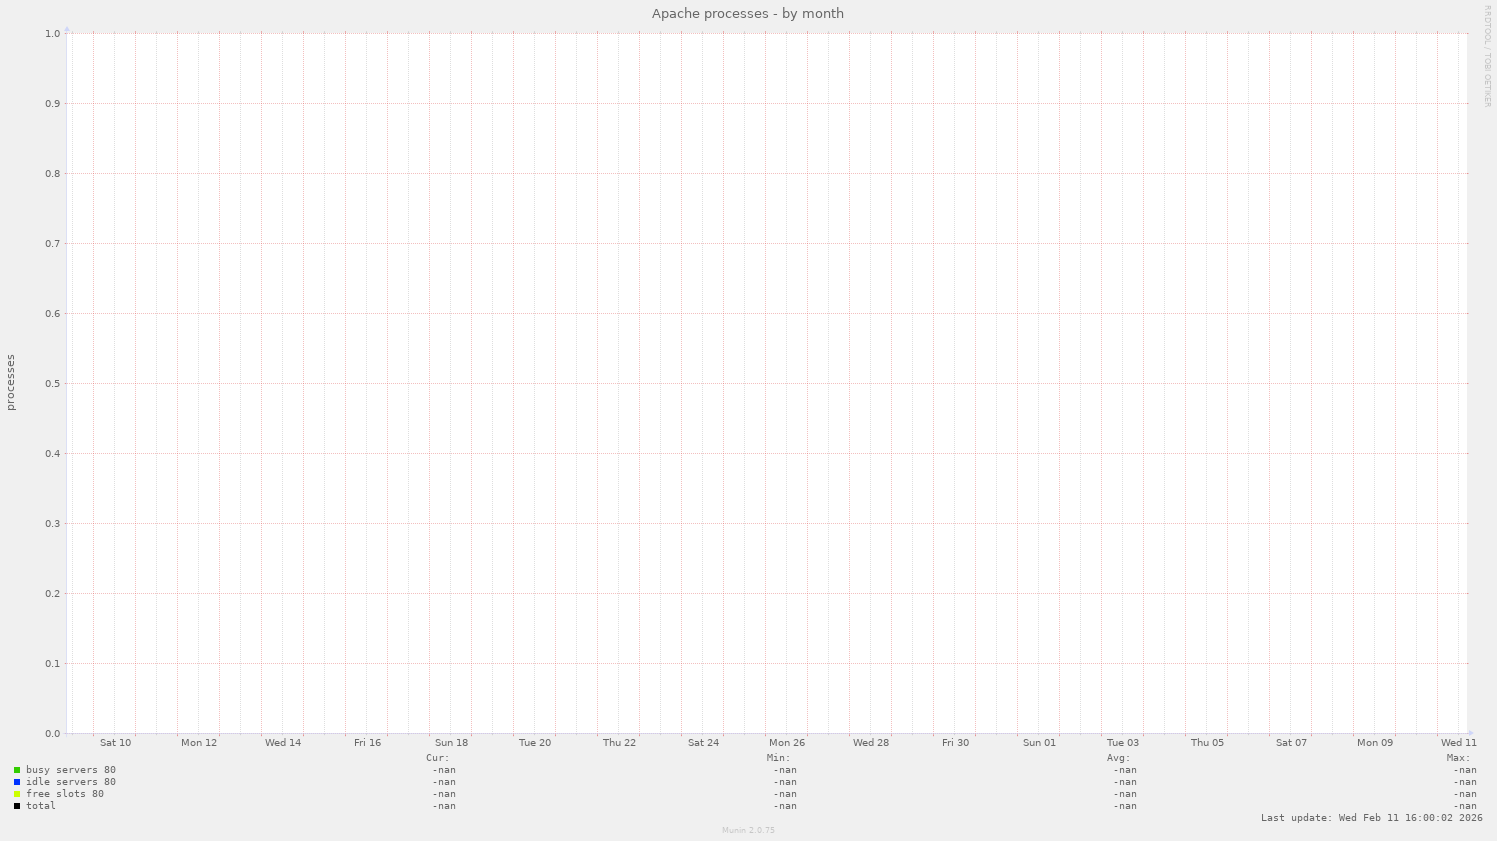Click the black total legend swatch
Screen dimensions: 1497x841
pyautogui.click(x=17, y=805)
